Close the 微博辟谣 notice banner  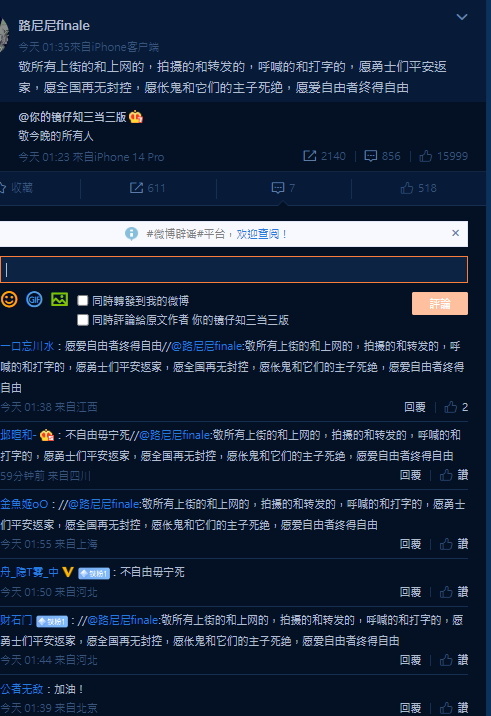point(455,233)
